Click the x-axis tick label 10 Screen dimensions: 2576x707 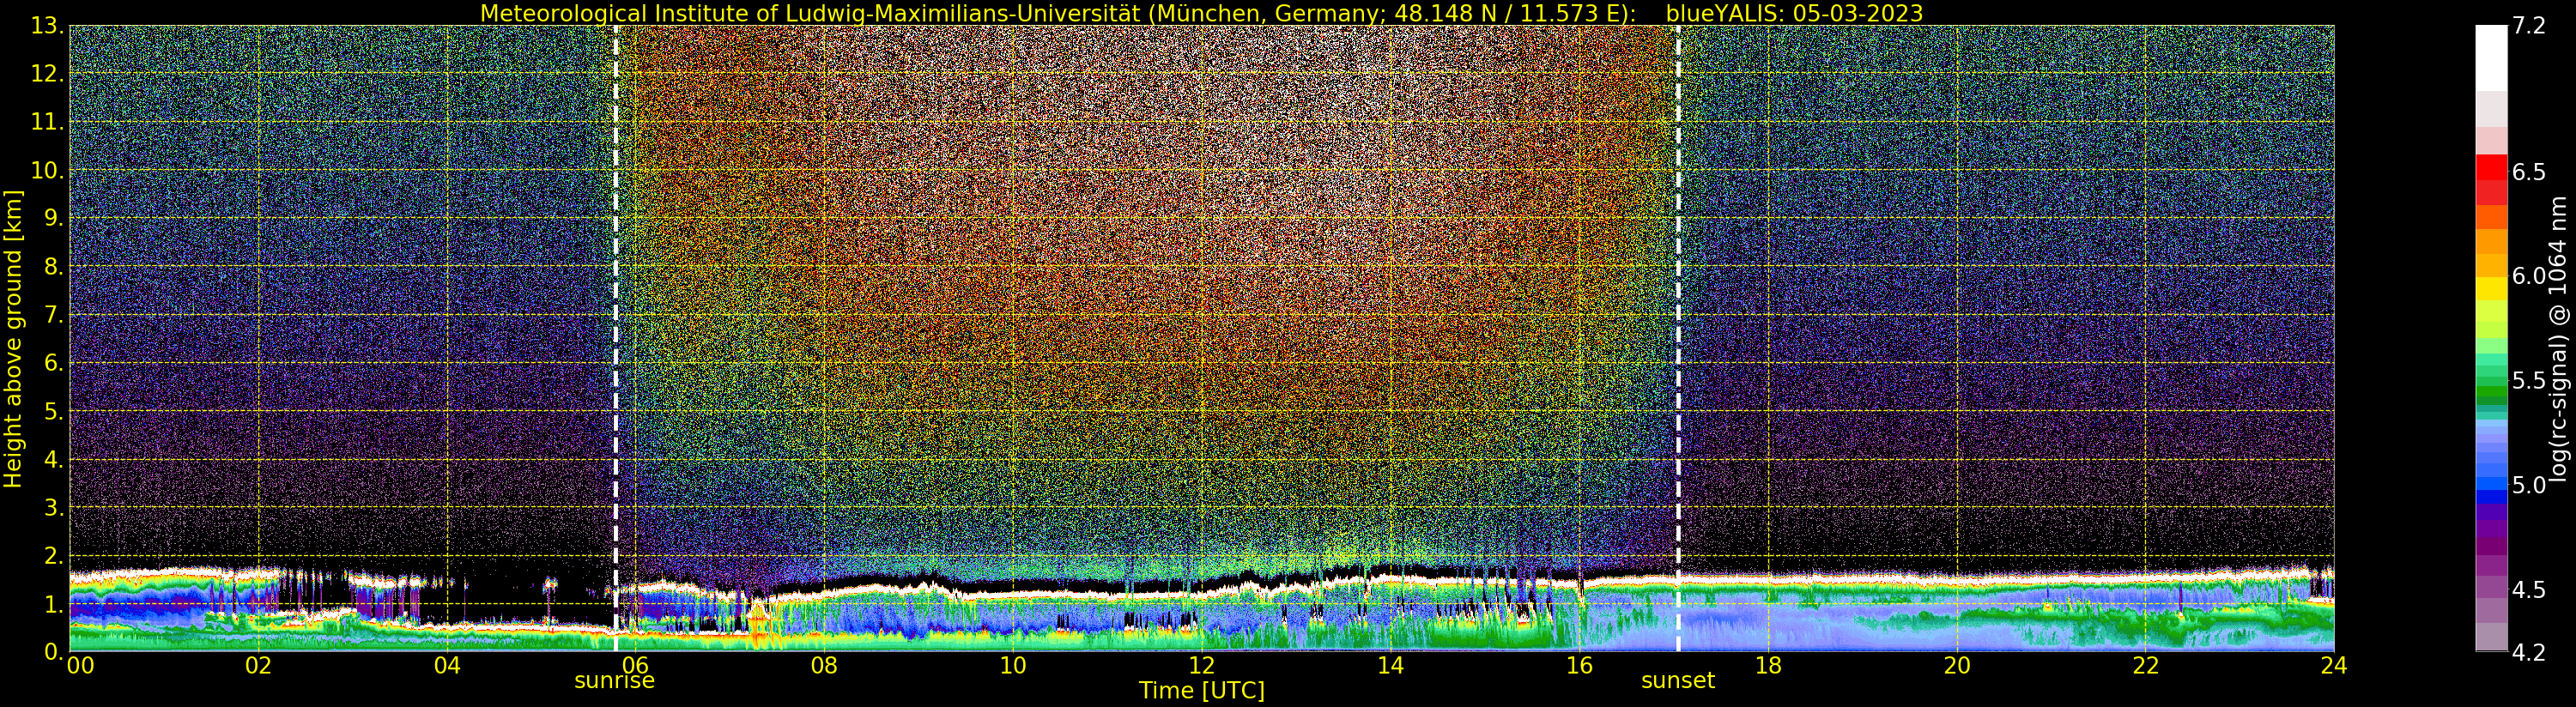[1013, 666]
